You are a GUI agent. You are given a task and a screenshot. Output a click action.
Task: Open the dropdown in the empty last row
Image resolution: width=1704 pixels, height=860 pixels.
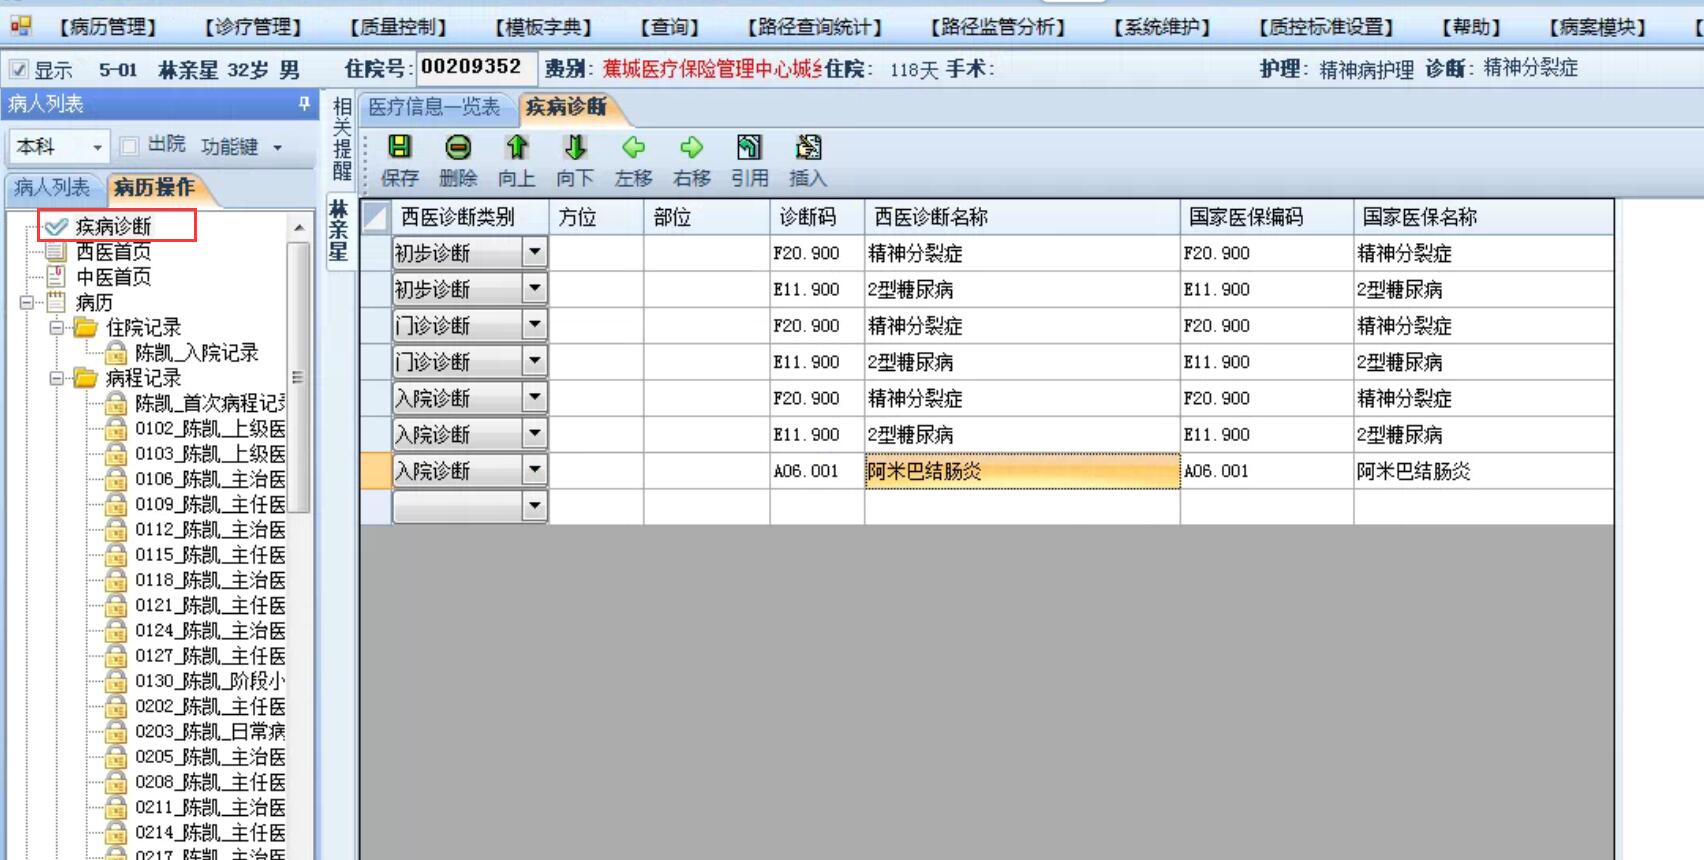click(535, 507)
